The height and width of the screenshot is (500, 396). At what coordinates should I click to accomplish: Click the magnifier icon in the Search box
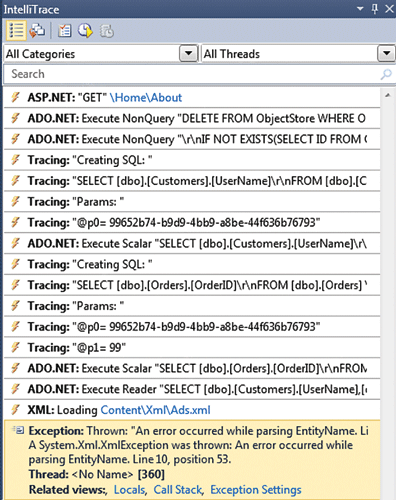click(x=386, y=74)
